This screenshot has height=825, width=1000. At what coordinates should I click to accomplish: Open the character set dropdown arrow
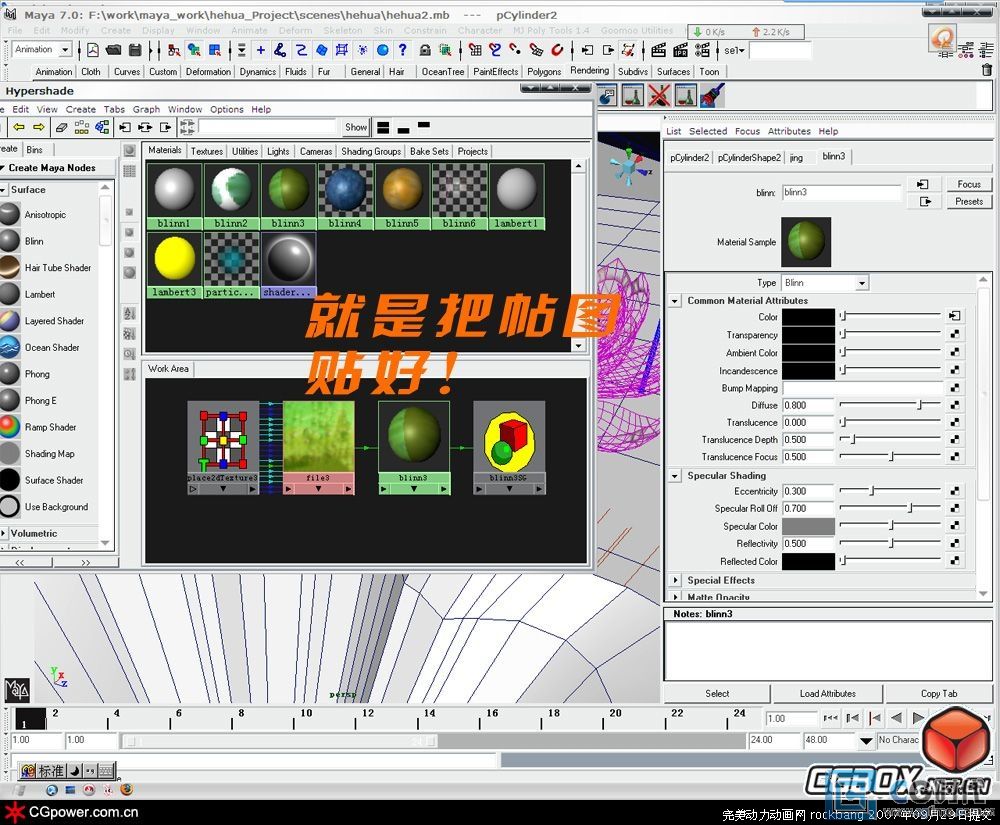865,740
